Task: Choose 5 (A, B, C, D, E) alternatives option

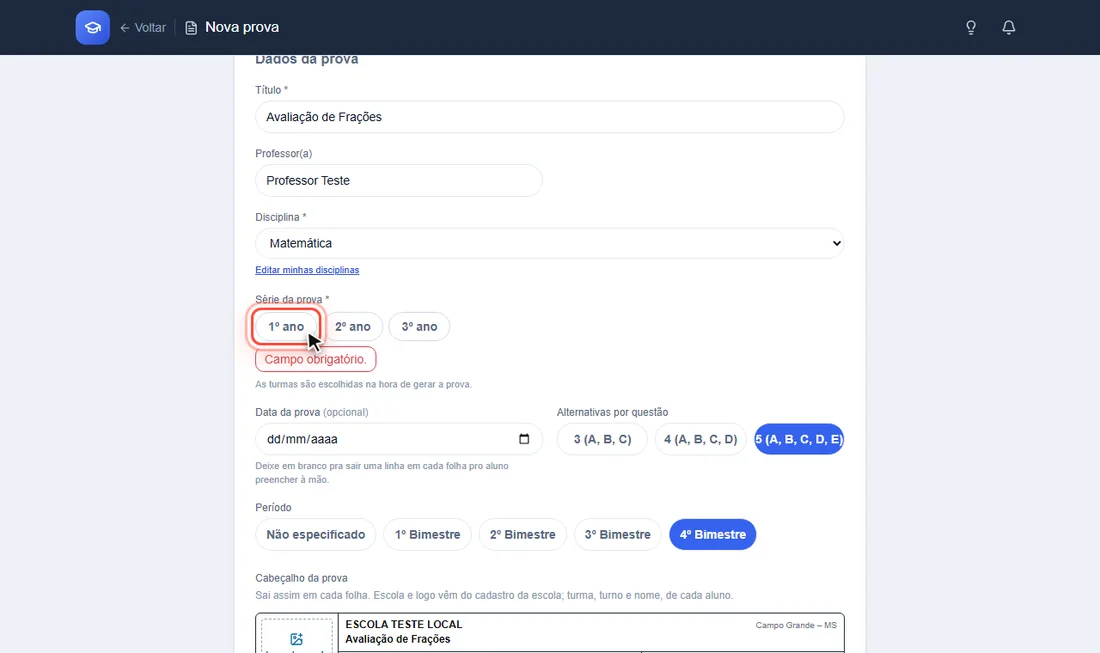Action: [x=799, y=439]
